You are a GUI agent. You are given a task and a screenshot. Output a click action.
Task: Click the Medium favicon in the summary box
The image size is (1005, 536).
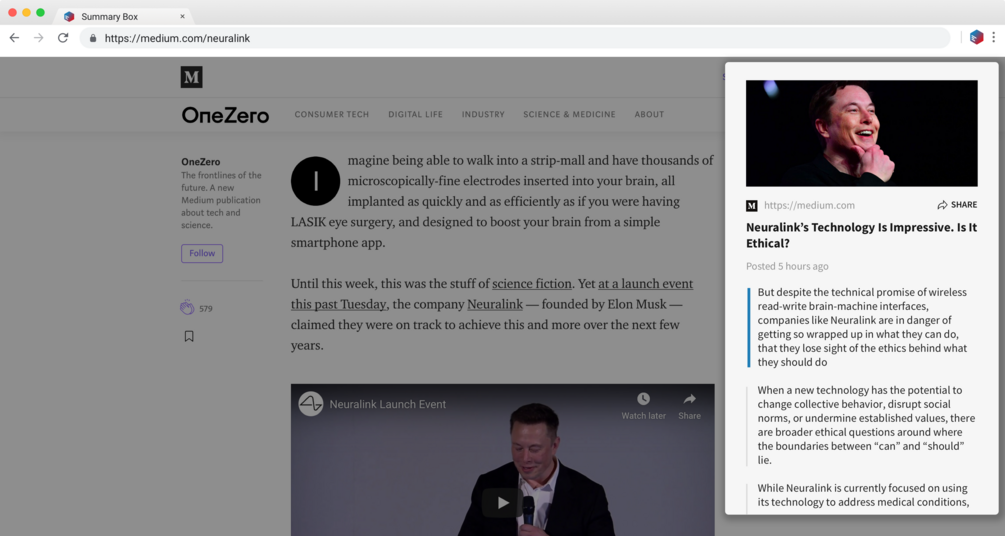[x=752, y=206]
